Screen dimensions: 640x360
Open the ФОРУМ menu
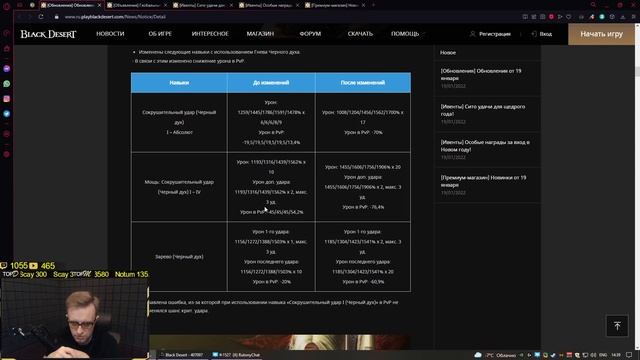click(310, 34)
